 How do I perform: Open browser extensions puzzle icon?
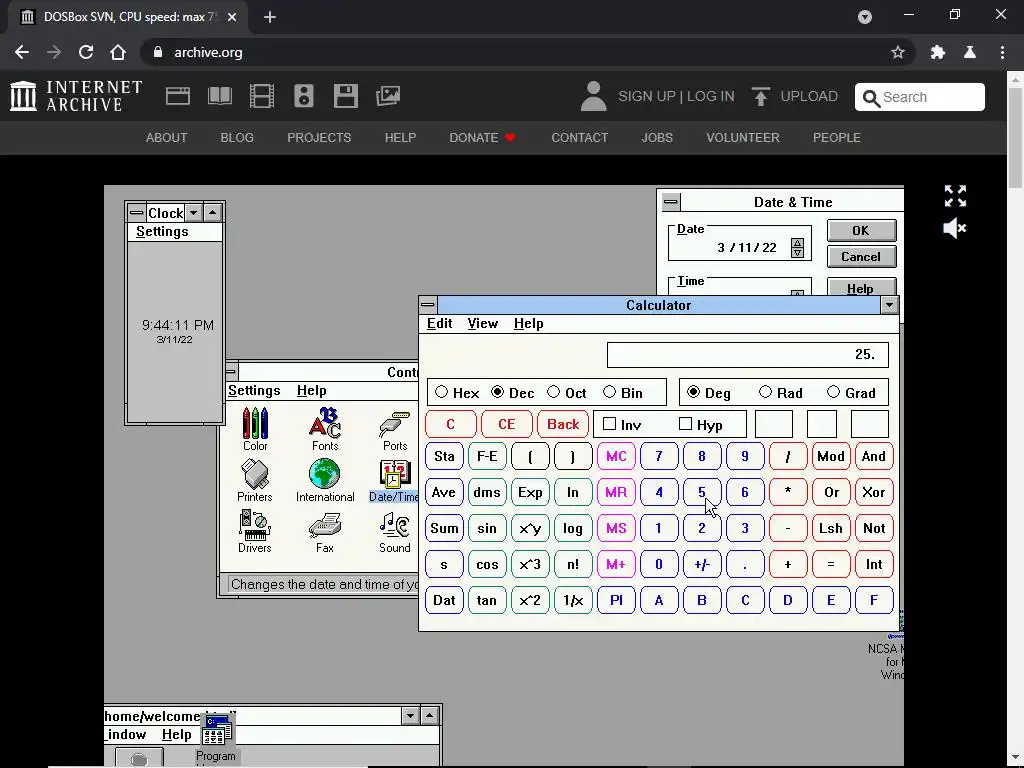tap(938, 52)
